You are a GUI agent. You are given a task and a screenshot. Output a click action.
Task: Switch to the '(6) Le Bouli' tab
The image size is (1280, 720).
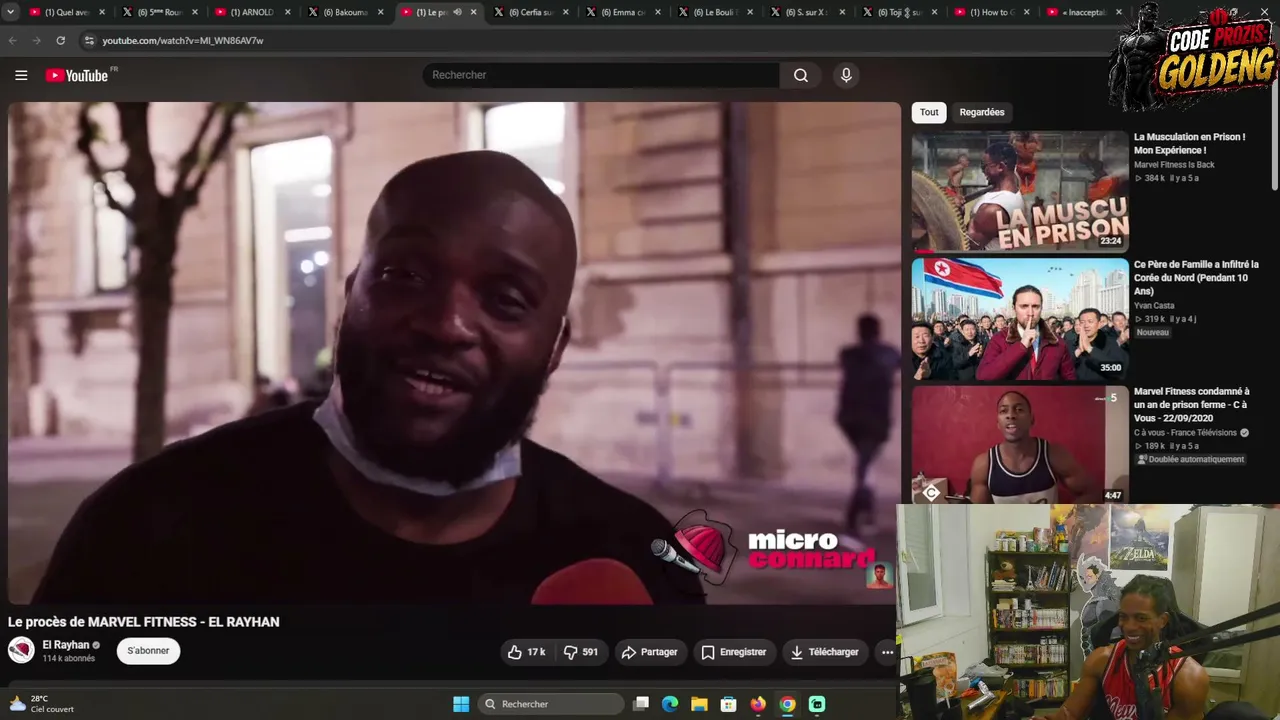pos(716,12)
